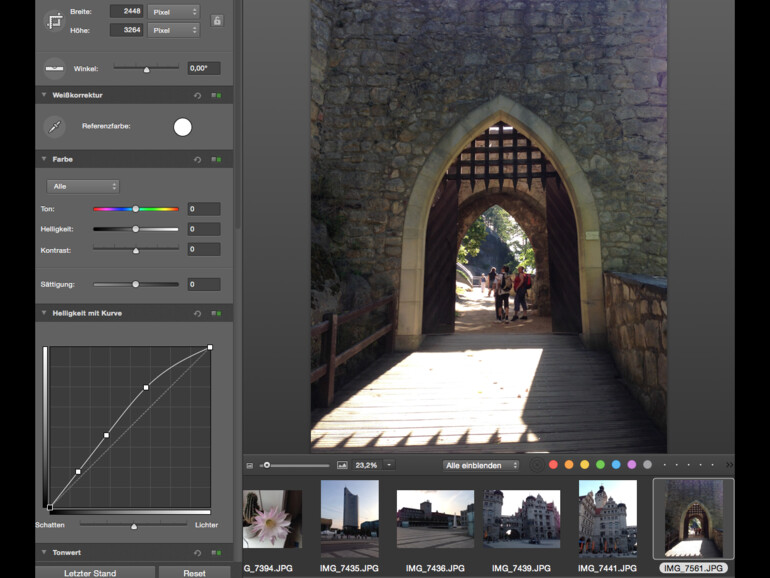Viewport: 770px width, 578px height.
Task: Pick the reference color eyedropper
Action: pos(54,127)
